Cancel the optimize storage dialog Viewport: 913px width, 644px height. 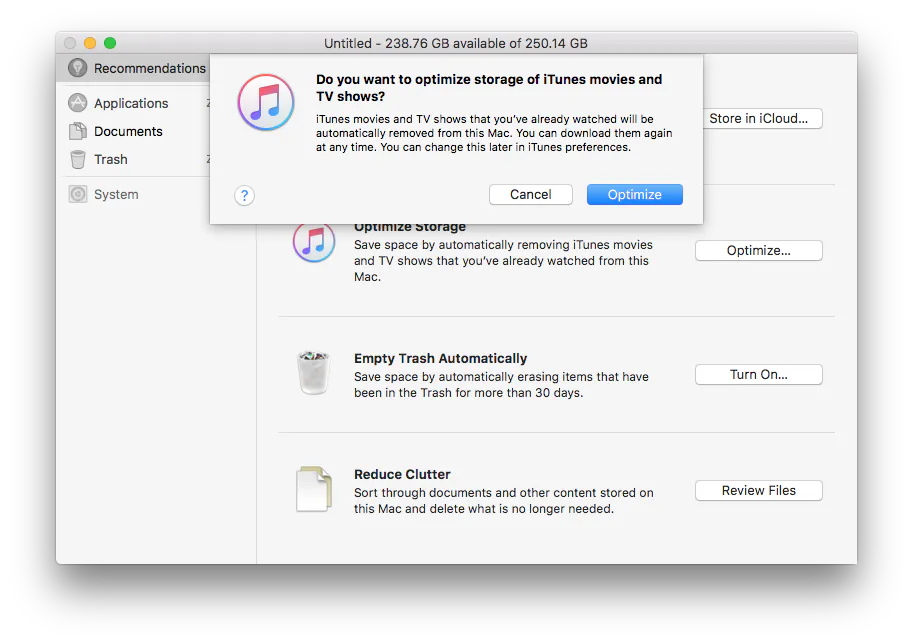[530, 194]
